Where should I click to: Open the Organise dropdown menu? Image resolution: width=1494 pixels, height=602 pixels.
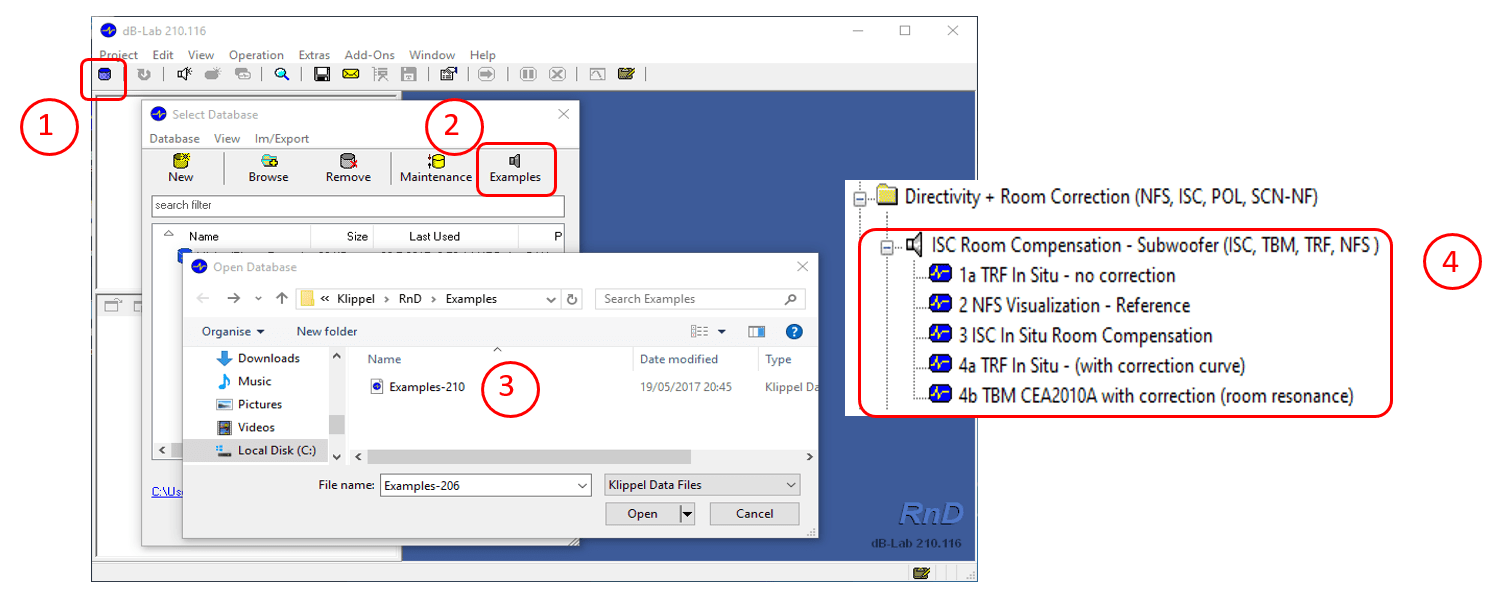(233, 331)
